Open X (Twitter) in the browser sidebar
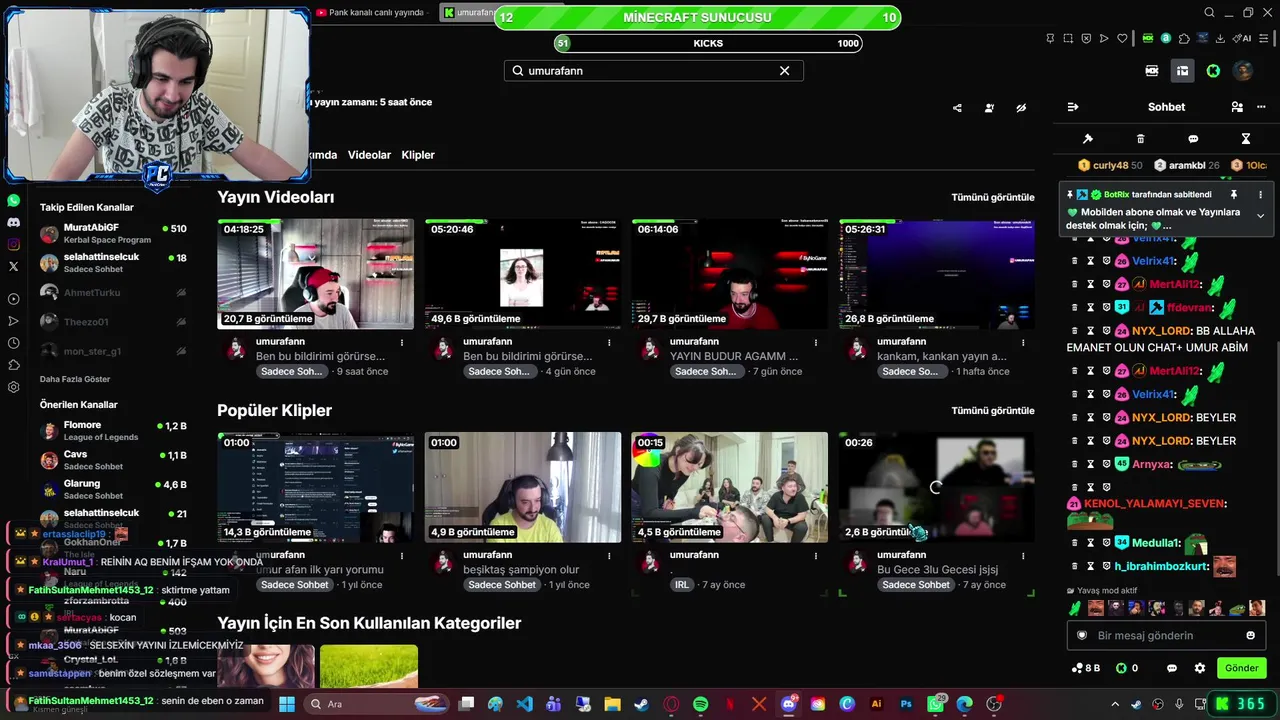 pyautogui.click(x=14, y=266)
